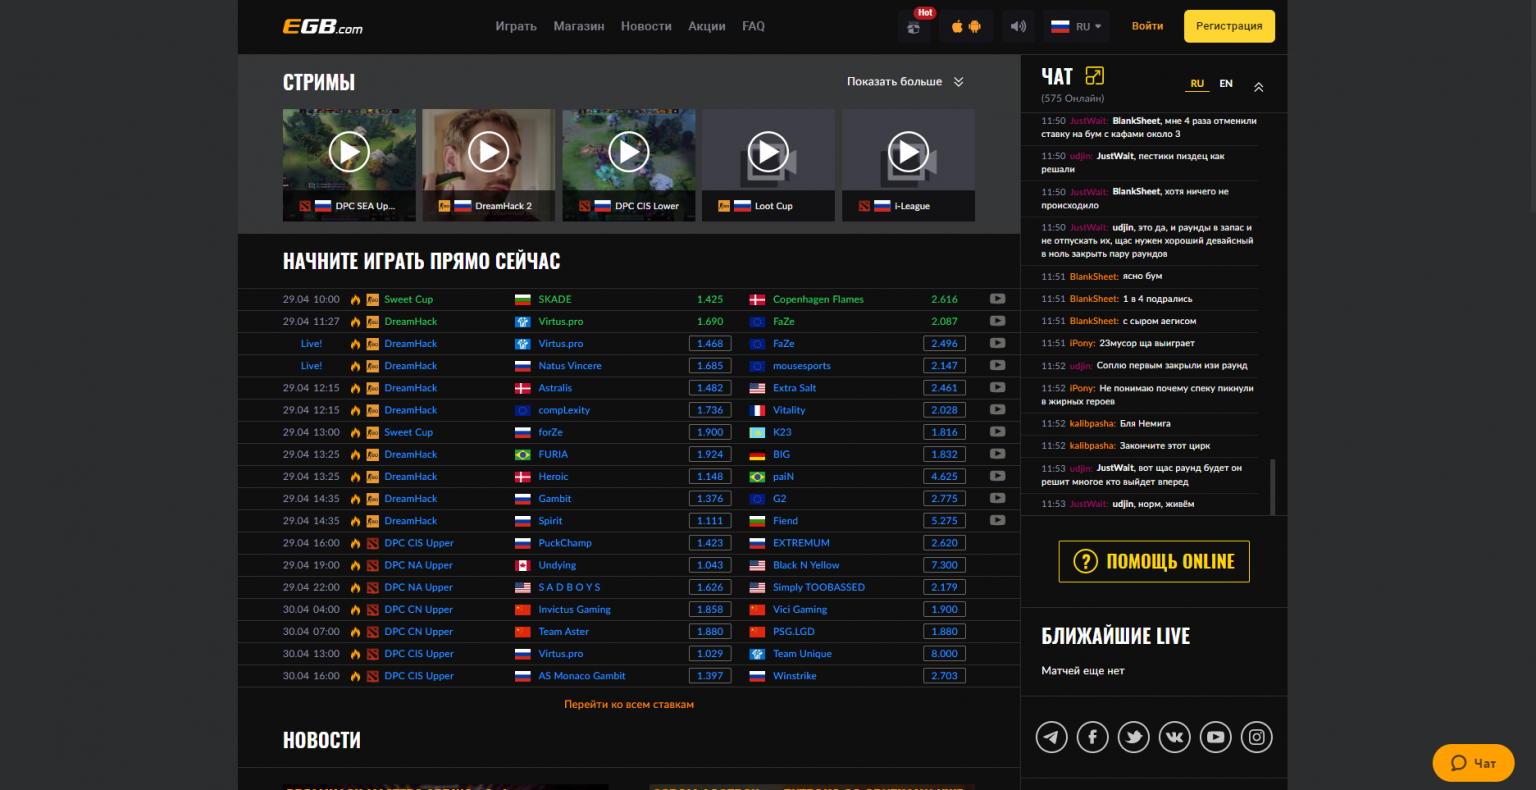Expand streams with Показать больше
1536x790 pixels.
905,82
